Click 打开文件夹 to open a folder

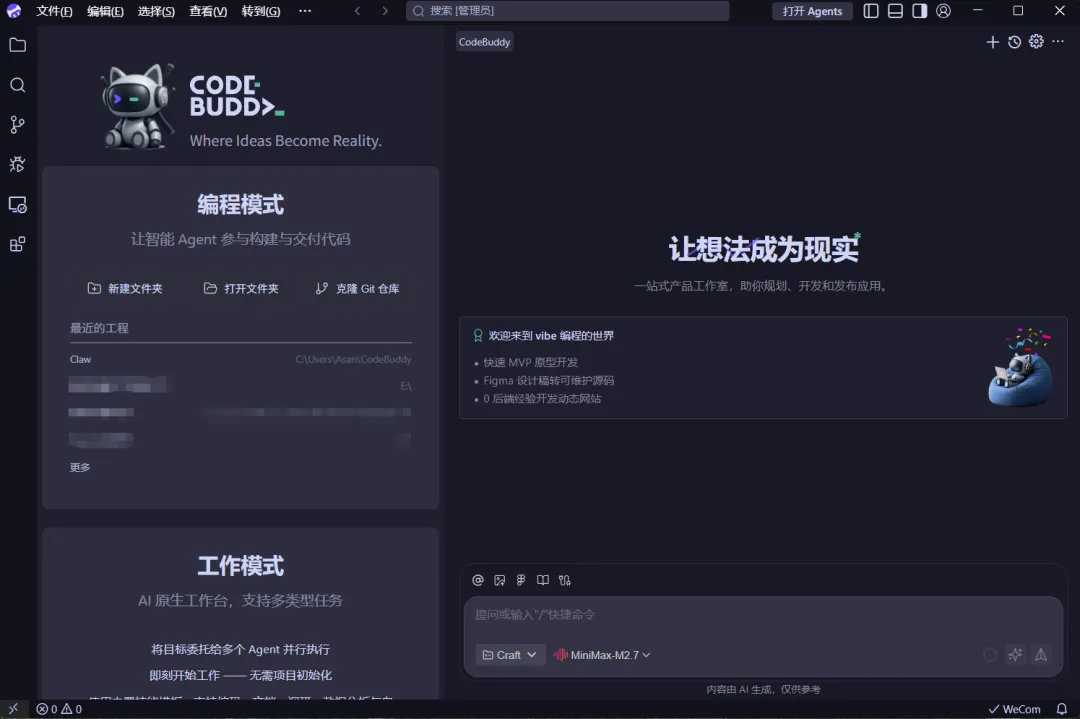(241, 289)
